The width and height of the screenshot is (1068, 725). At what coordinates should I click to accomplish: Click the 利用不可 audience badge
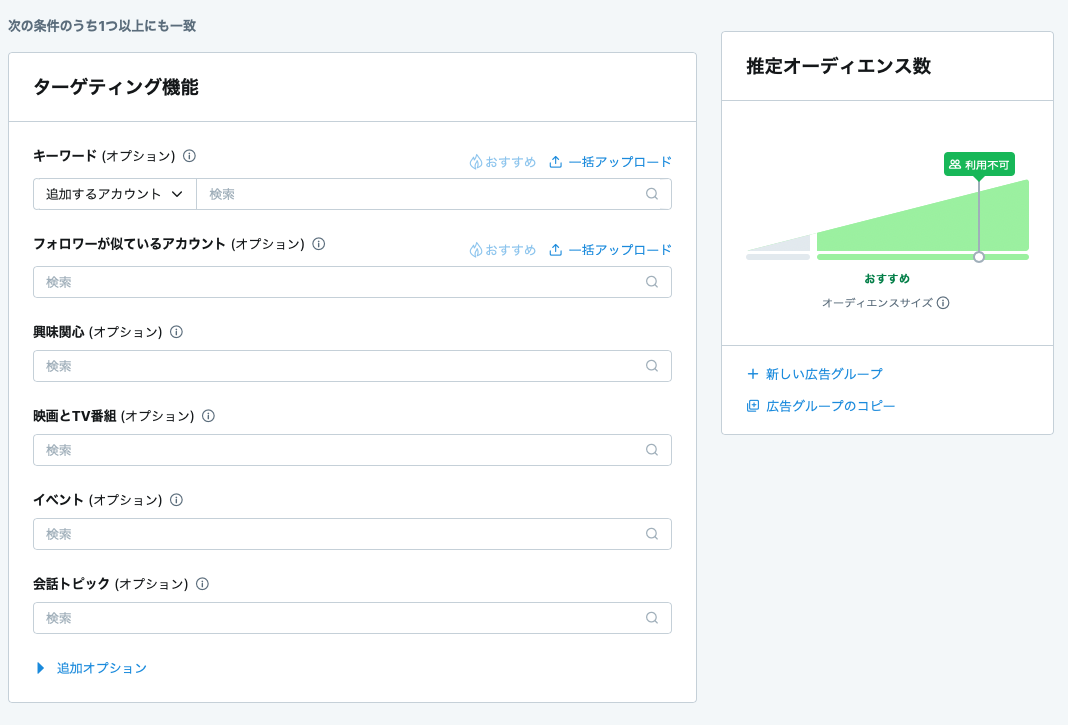click(979, 164)
